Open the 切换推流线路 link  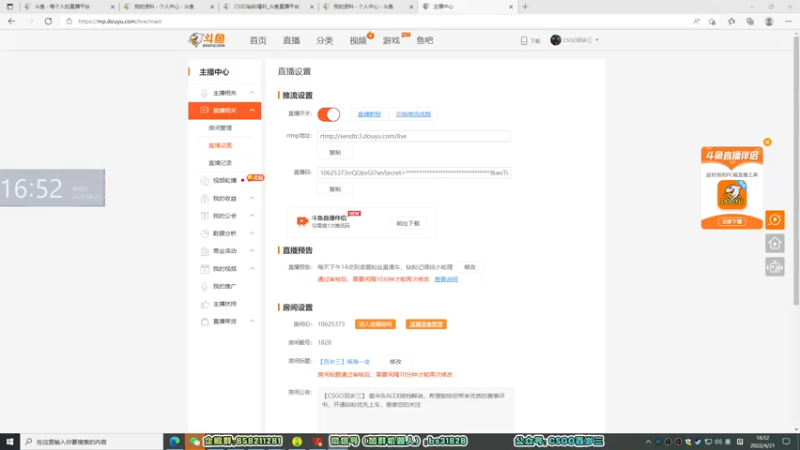tap(413, 114)
